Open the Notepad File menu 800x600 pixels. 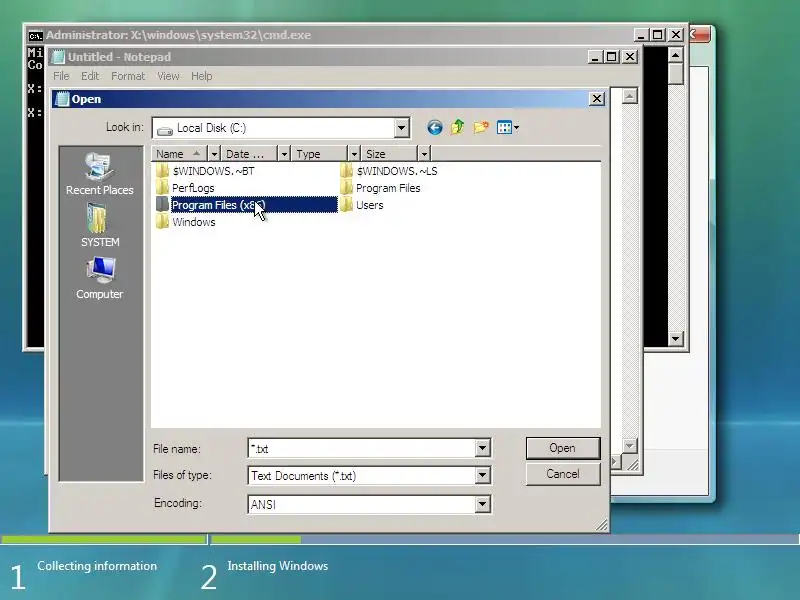click(61, 76)
